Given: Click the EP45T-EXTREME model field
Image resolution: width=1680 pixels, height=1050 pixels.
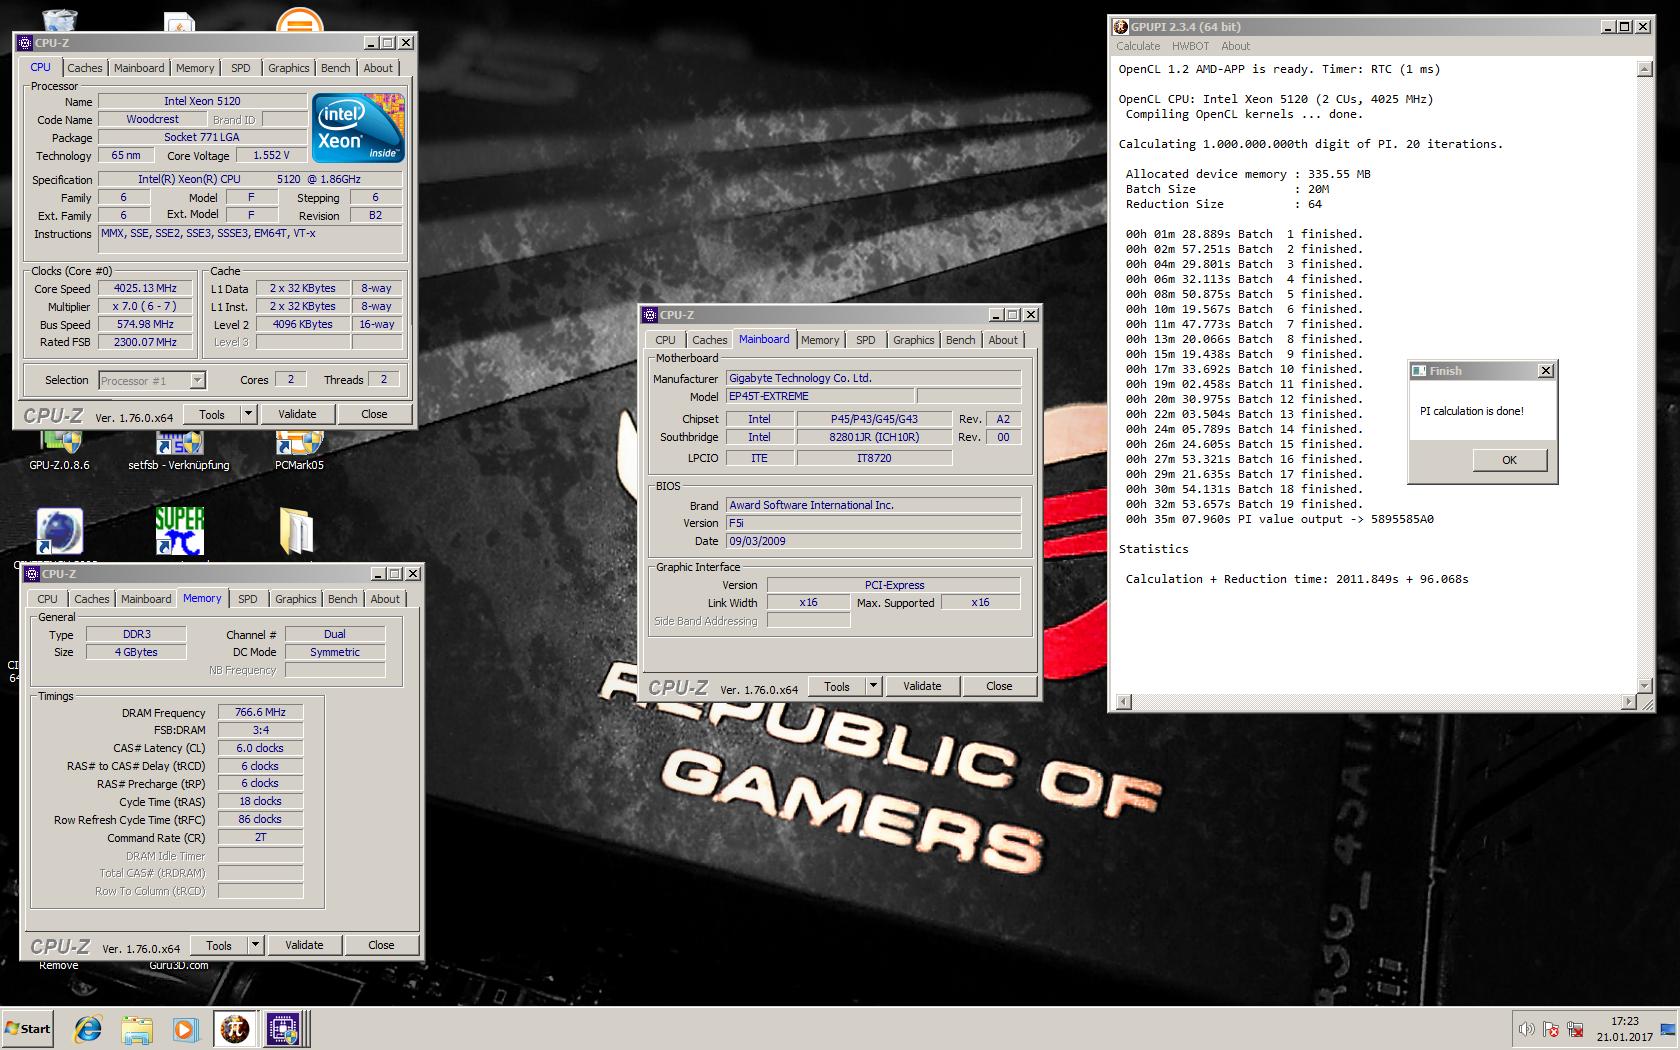Looking at the screenshot, I should tap(819, 396).
